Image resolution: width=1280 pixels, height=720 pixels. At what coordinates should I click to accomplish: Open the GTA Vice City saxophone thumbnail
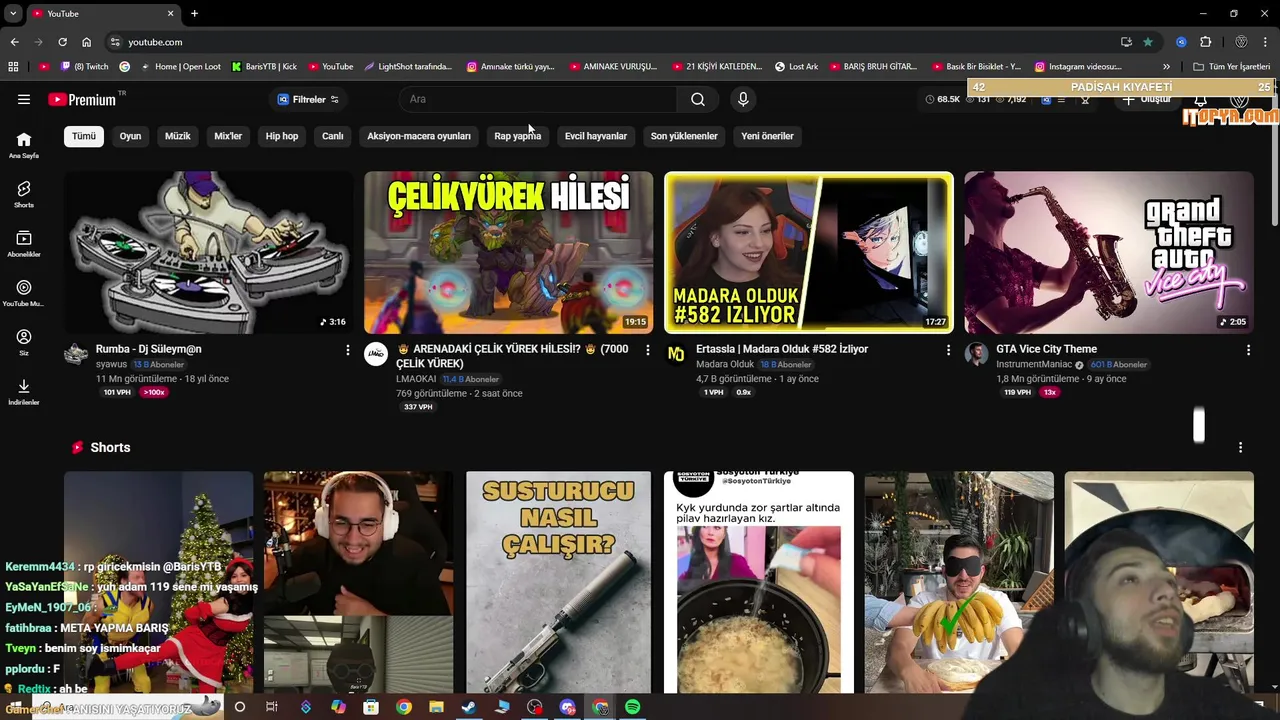click(x=1108, y=252)
